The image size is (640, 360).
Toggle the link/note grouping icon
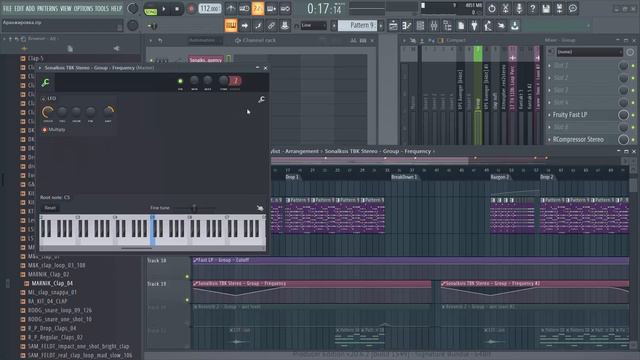coord(271,25)
